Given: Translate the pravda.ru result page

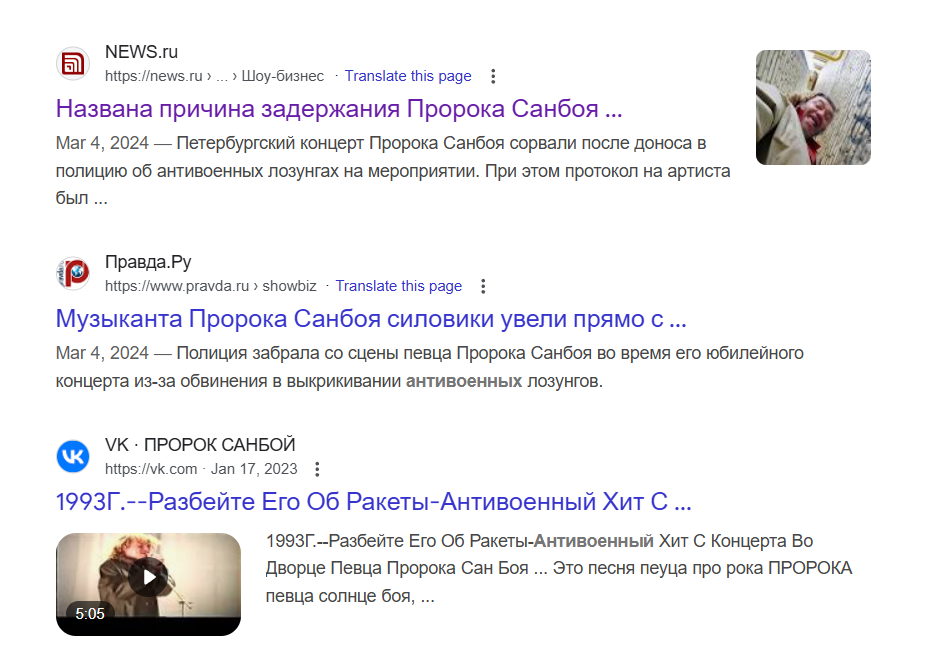Looking at the screenshot, I should point(399,286).
